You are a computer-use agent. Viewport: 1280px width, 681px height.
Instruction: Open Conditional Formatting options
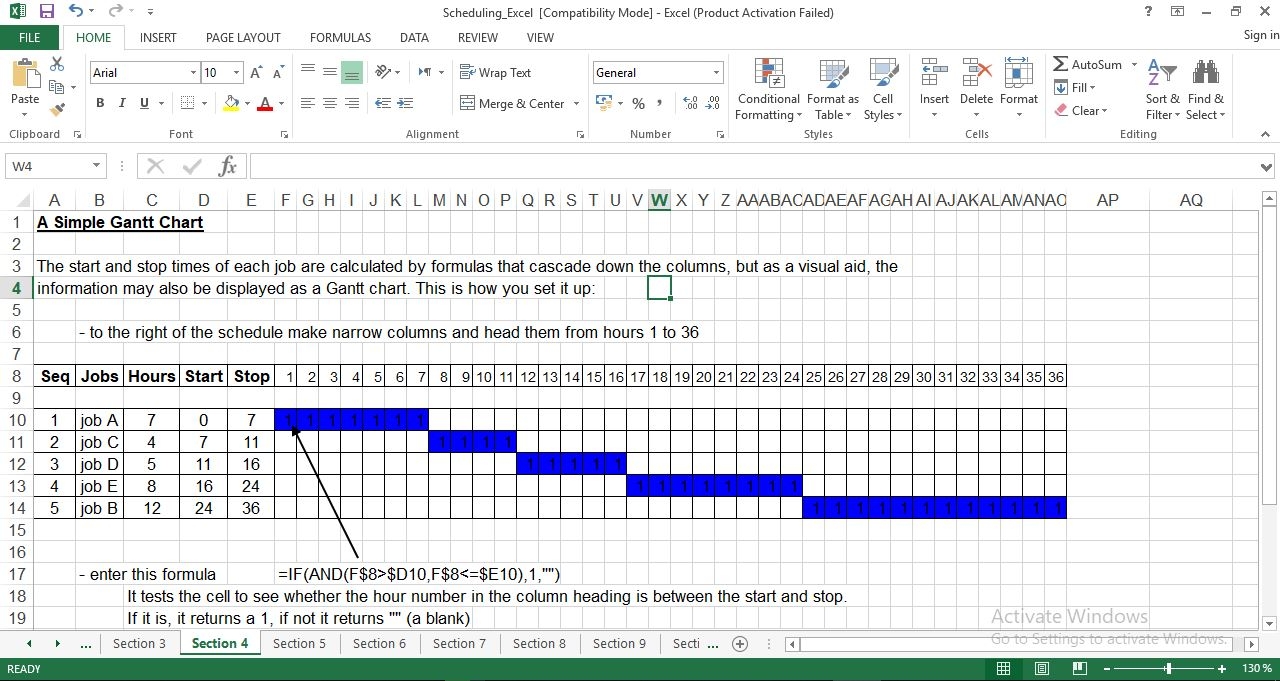pos(768,90)
